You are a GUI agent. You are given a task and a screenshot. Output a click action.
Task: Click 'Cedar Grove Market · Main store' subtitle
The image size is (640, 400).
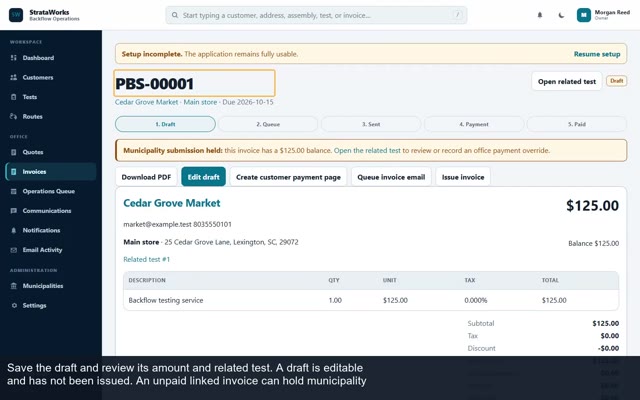(x=166, y=102)
